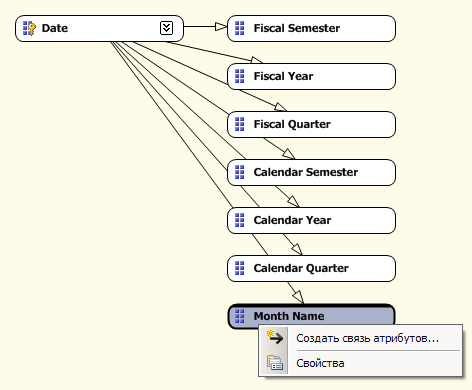
Task: Select the Fiscal Year node
Action: tap(311, 76)
